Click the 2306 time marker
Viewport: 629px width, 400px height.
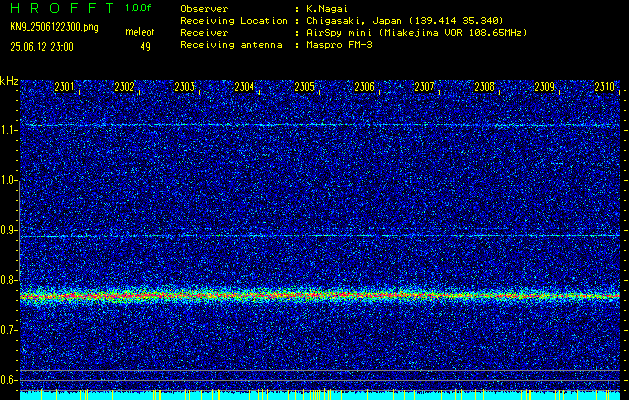[365, 87]
